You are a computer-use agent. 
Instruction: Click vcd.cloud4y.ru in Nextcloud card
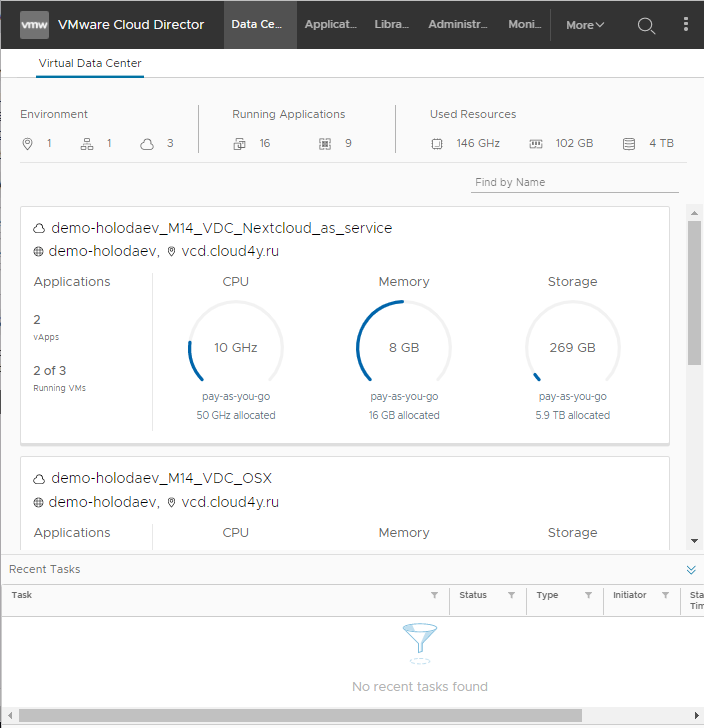(x=230, y=252)
